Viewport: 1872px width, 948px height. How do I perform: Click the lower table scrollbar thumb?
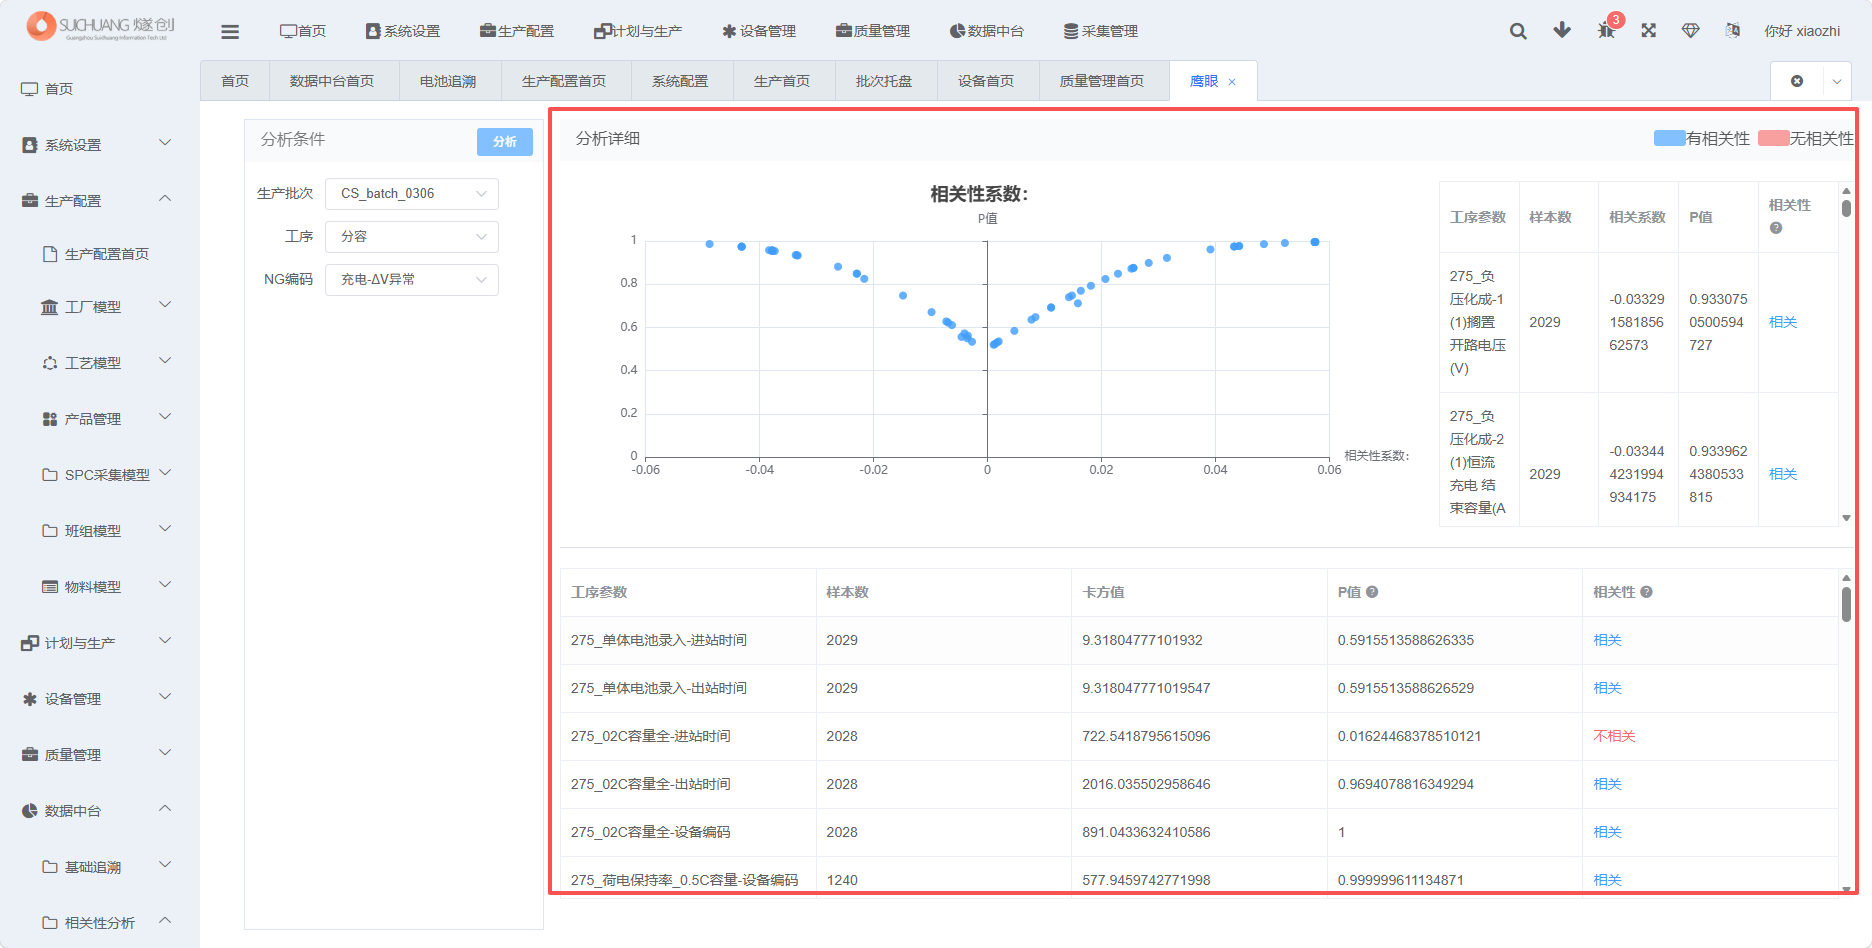[x=1846, y=603]
